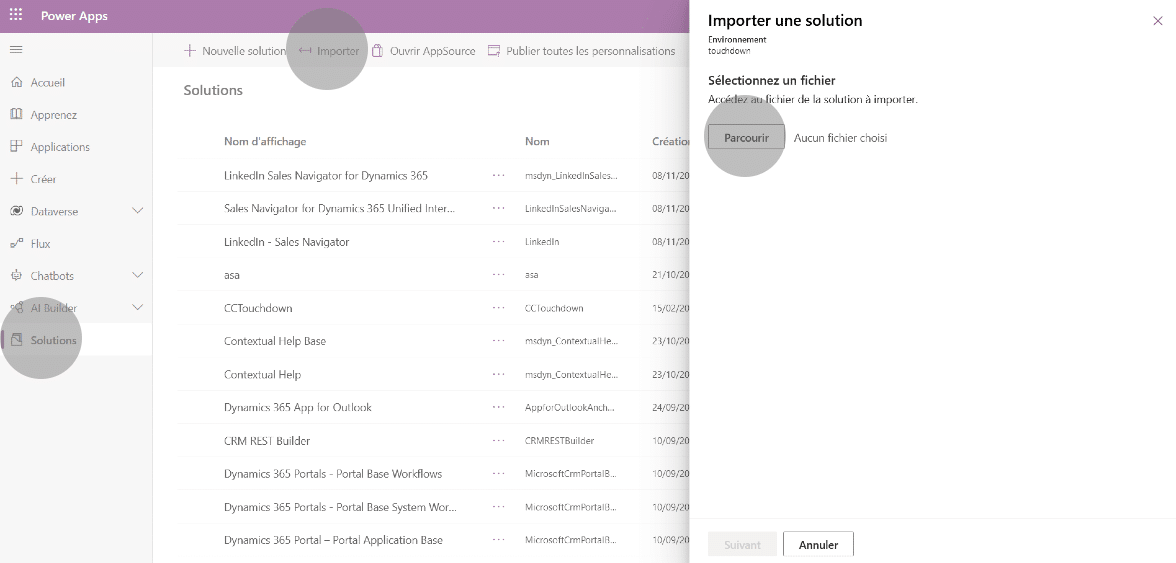Click the Flux flow icon
1176x563 pixels.
[16, 243]
